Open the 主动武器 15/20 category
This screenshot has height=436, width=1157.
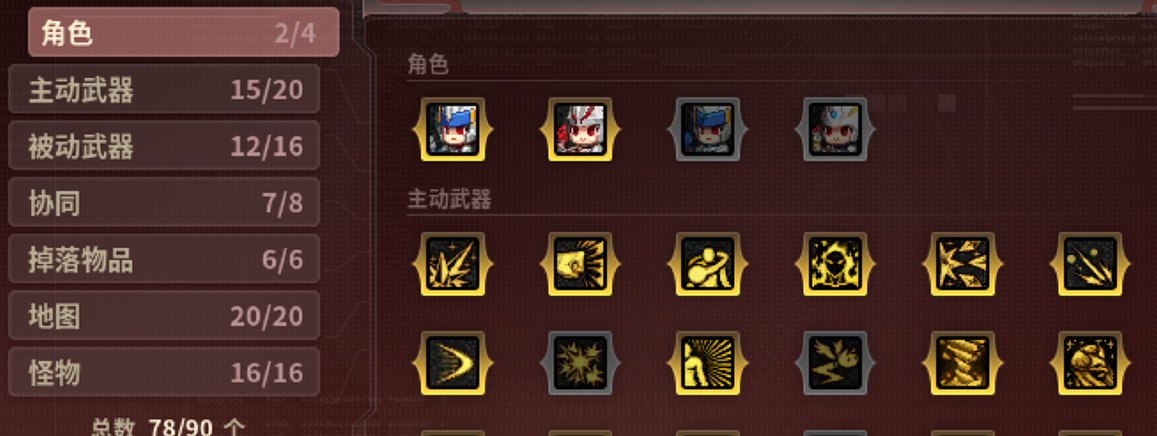point(164,89)
